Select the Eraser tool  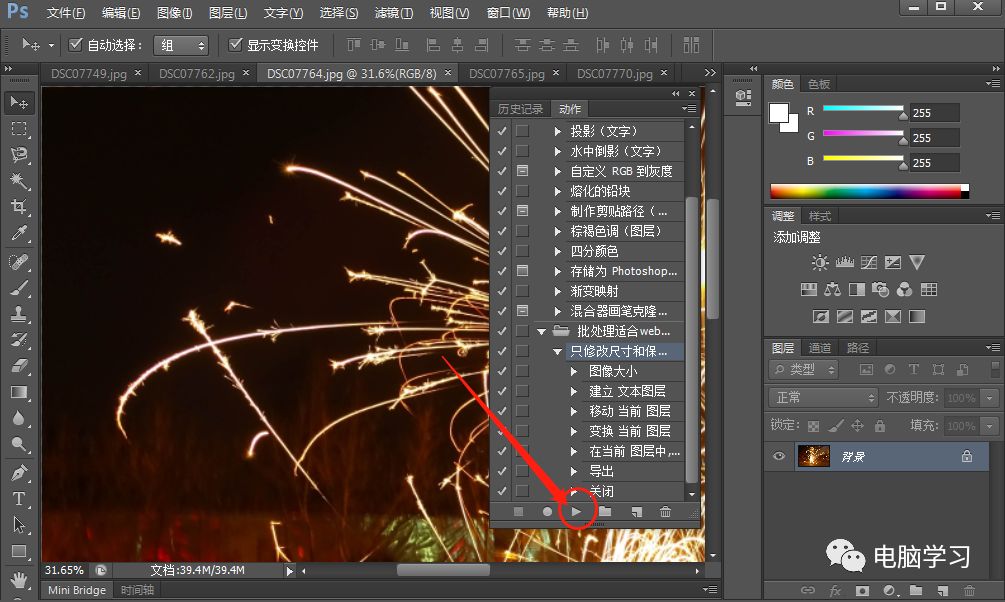[19, 365]
